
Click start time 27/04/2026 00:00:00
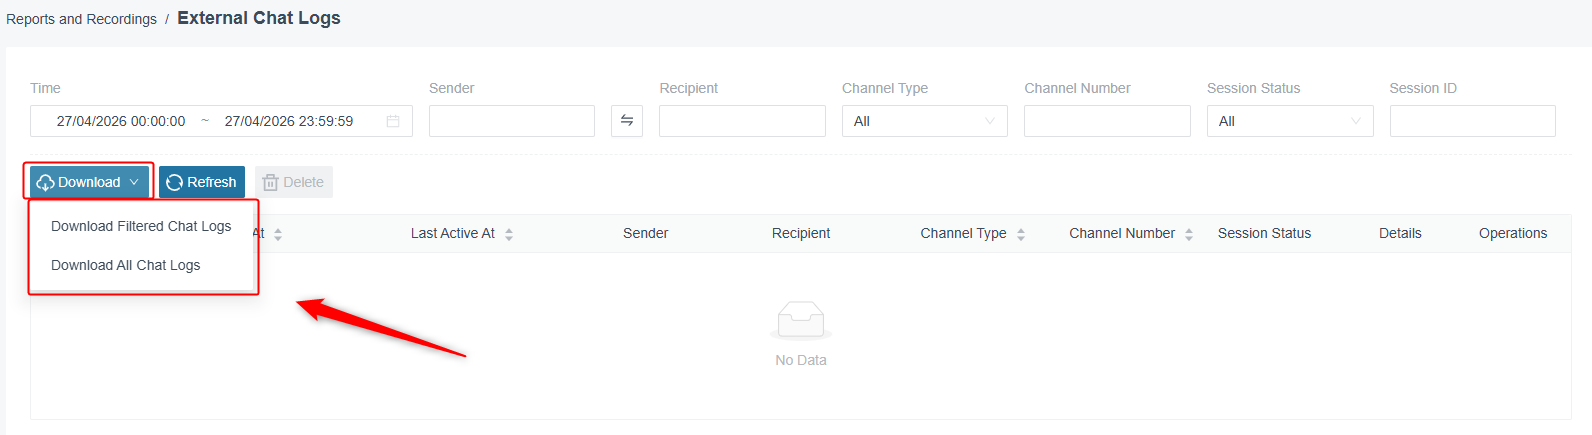pos(121,121)
